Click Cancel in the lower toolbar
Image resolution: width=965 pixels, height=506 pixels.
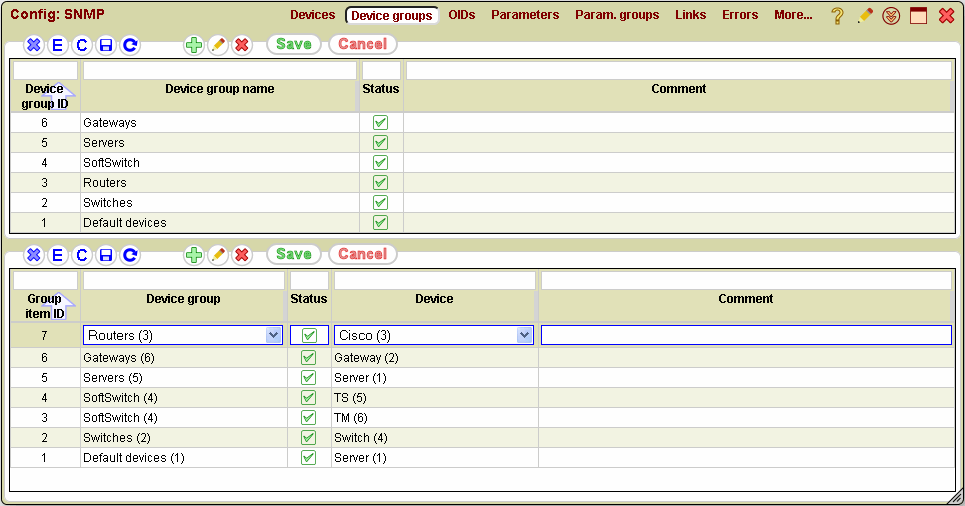362,254
